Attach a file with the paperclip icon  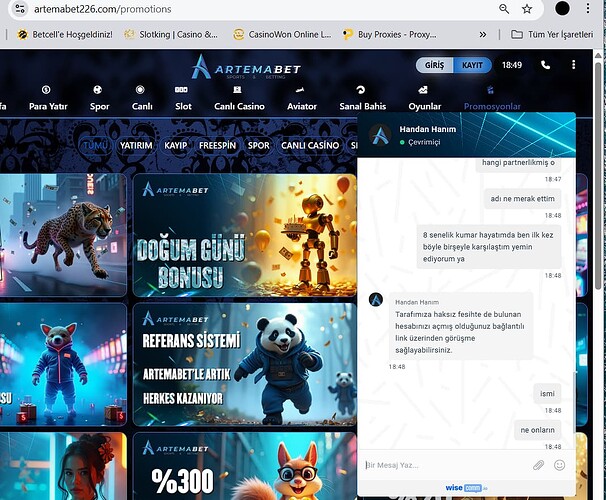538,465
